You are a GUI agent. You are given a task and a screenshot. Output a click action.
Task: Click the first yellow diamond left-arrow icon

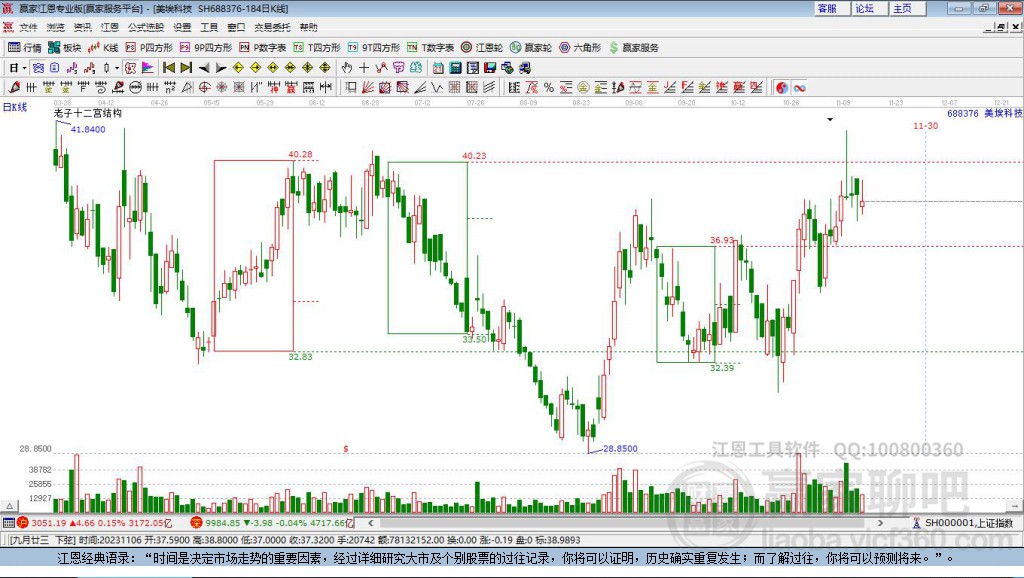tap(238, 67)
